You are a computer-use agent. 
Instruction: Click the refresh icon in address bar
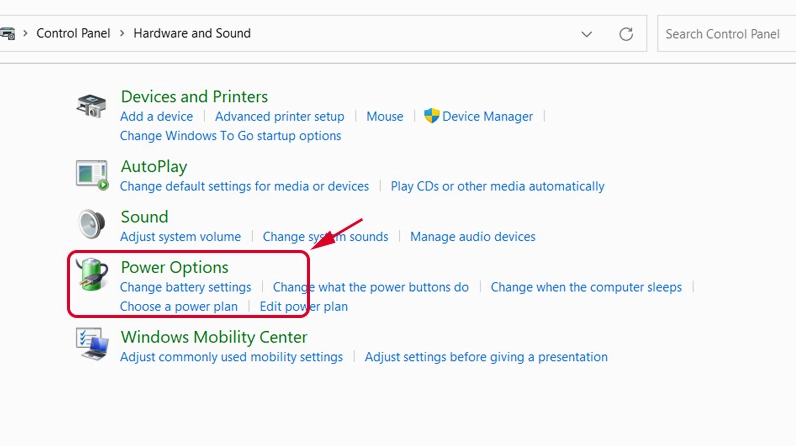pos(626,34)
